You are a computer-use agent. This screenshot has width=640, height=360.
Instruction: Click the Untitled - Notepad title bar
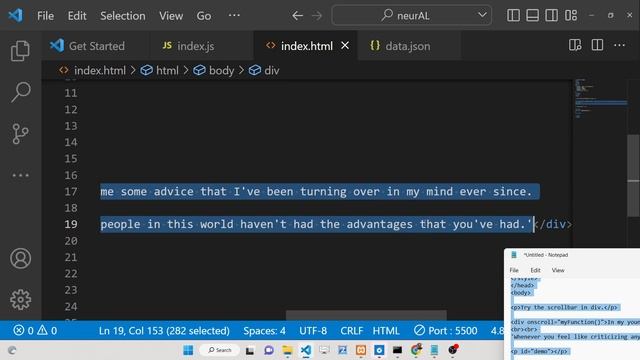572,255
